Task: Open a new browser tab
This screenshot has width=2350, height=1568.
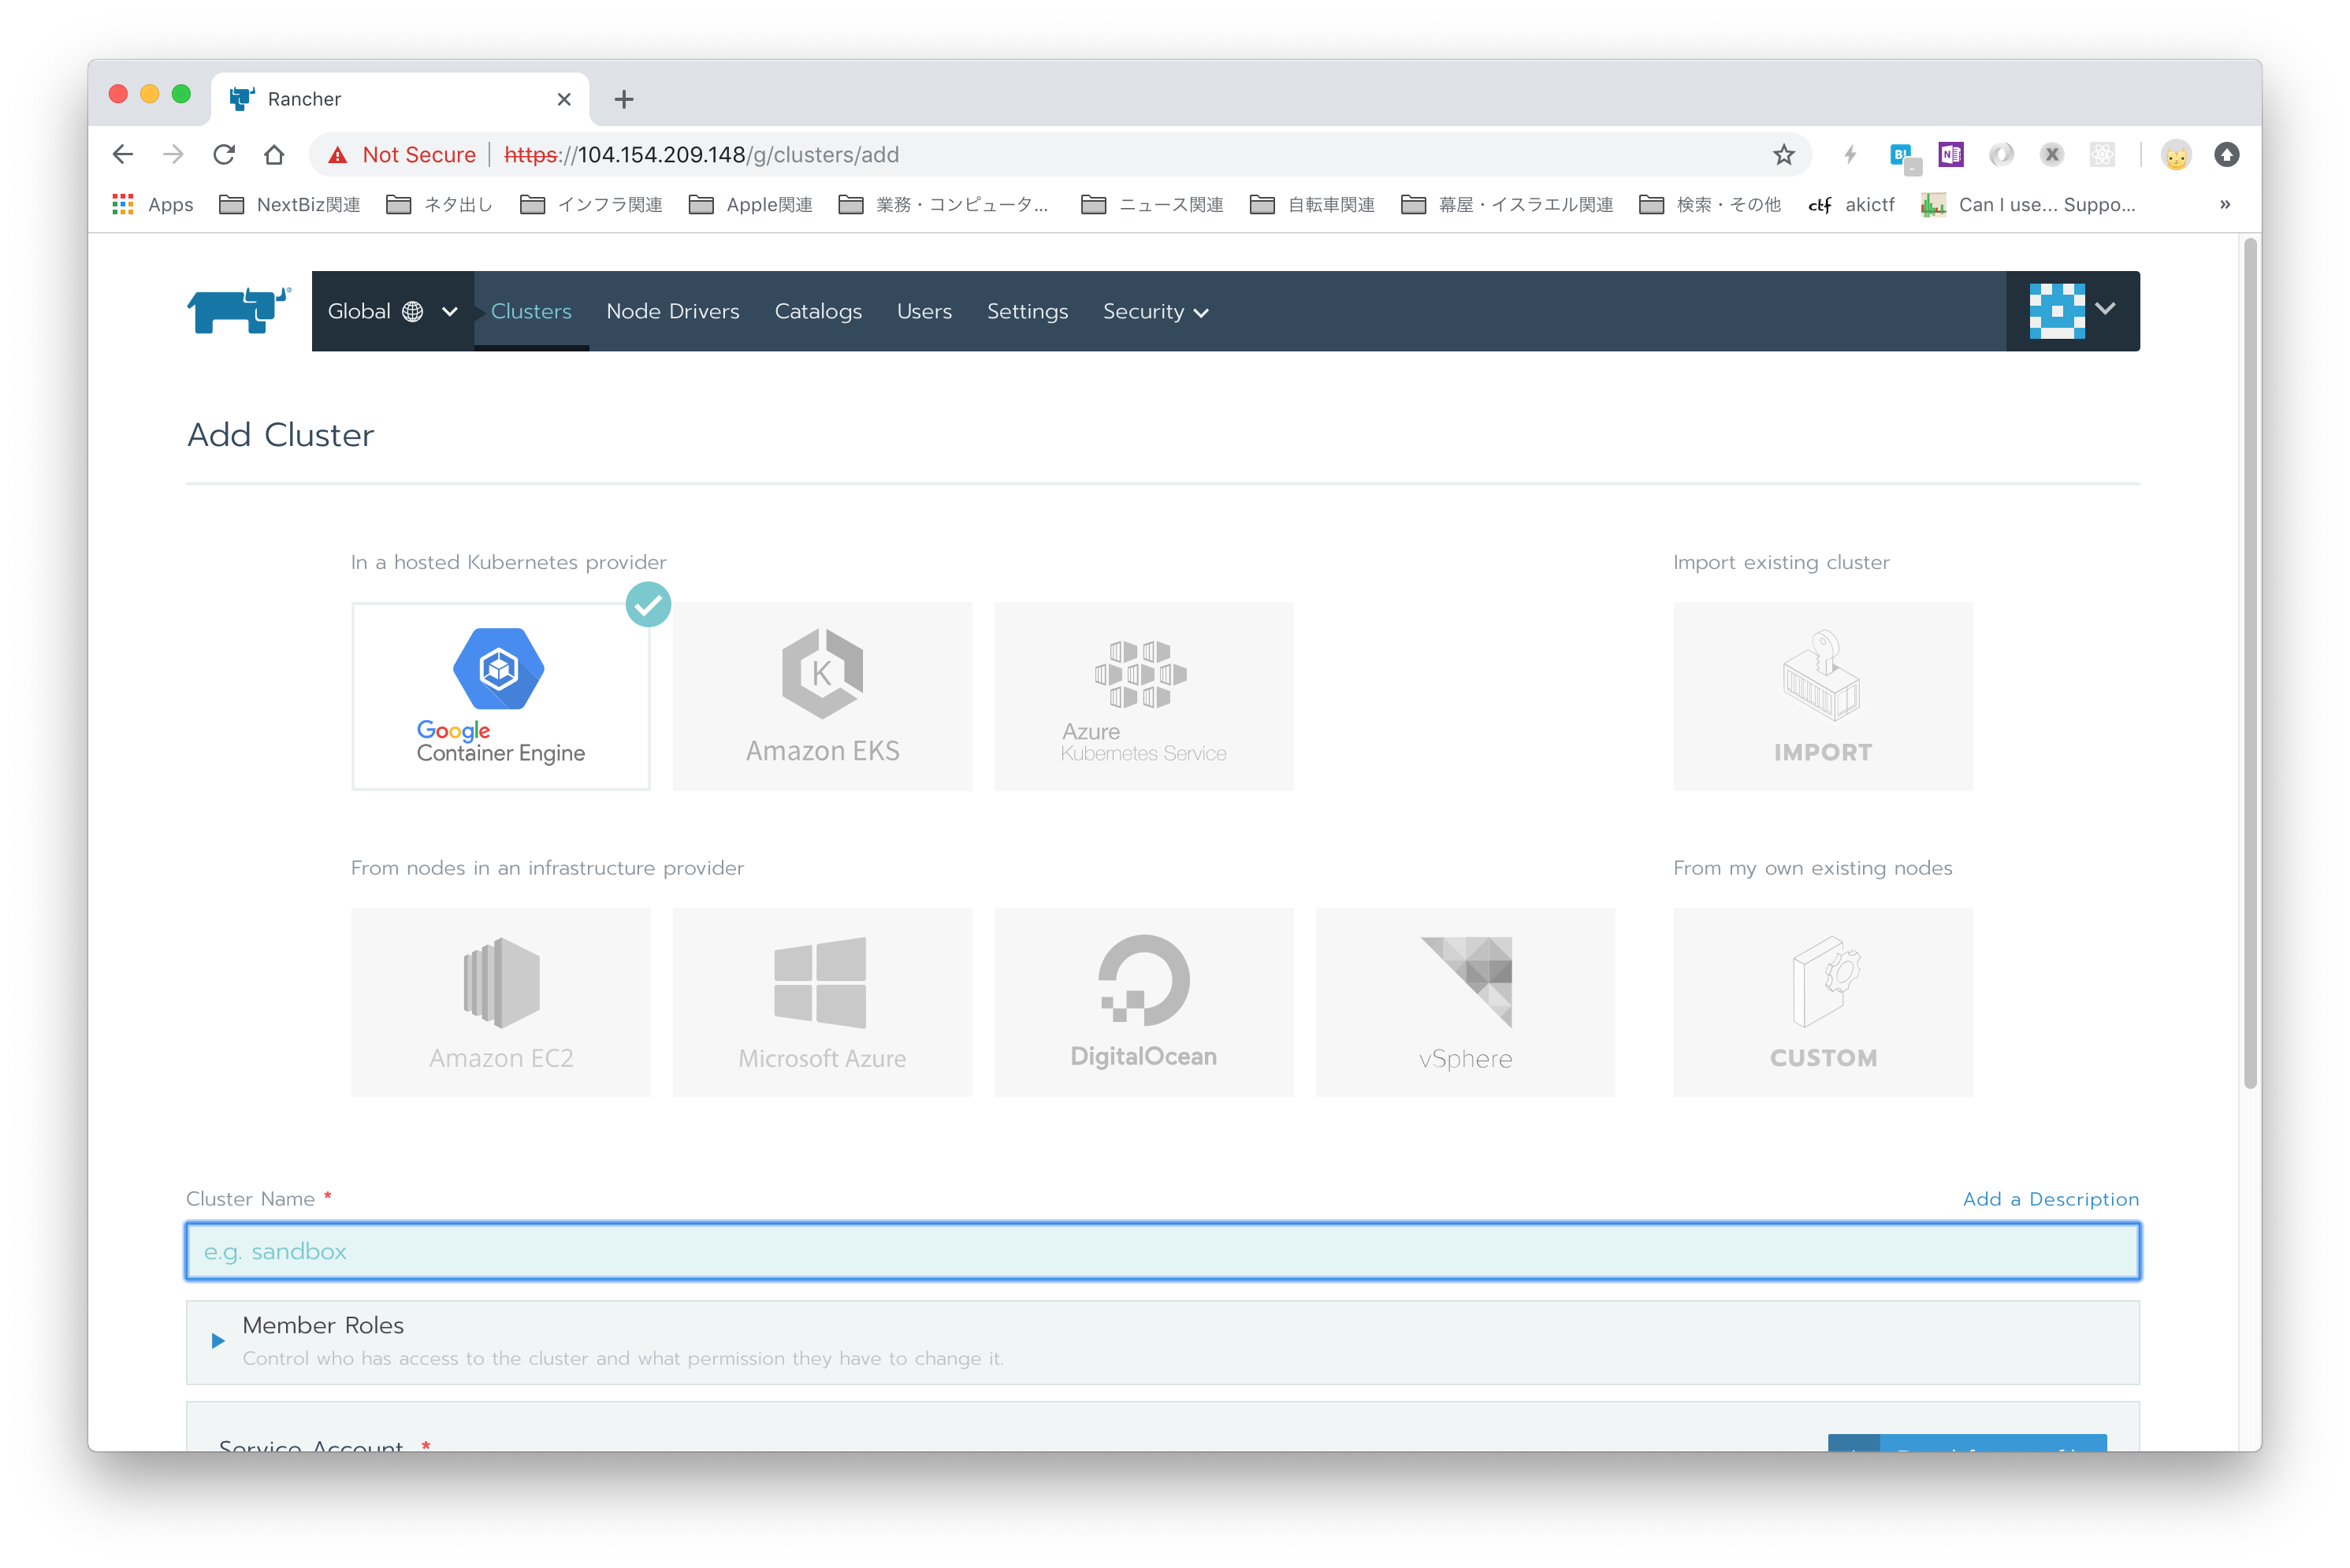Action: [624, 99]
